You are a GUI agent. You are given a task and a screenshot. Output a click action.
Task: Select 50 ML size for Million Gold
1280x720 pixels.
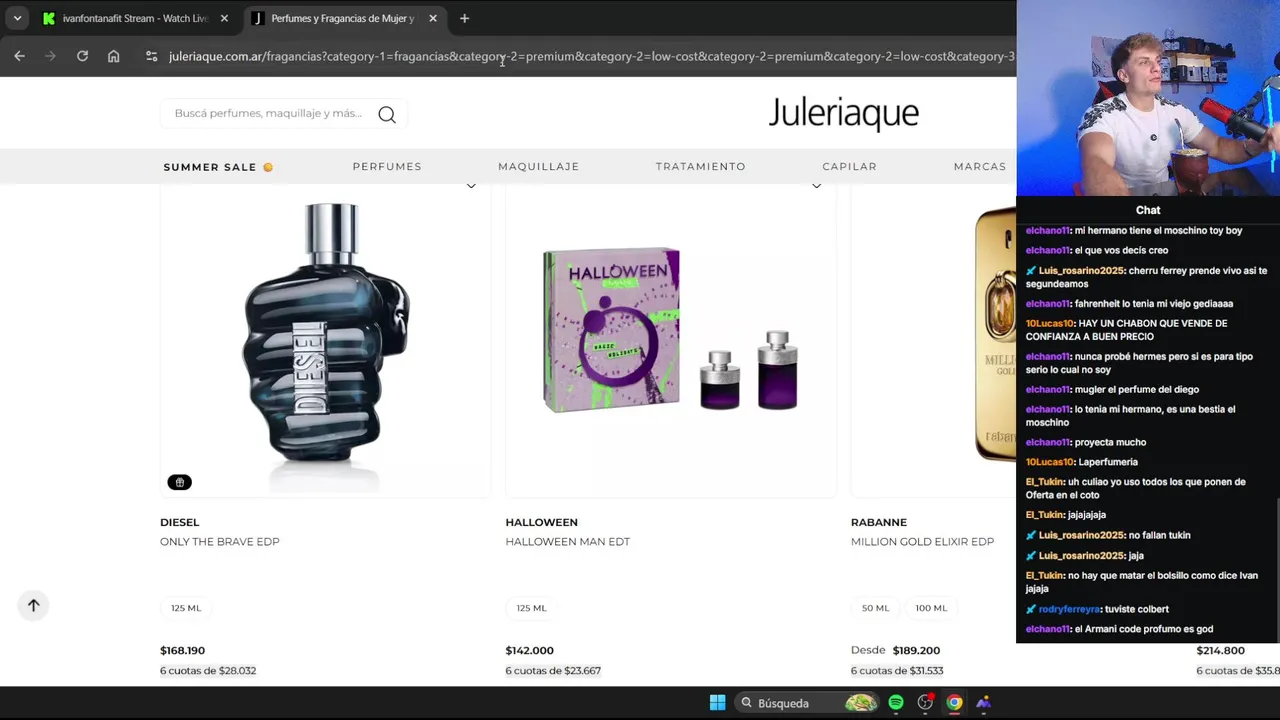(x=875, y=608)
